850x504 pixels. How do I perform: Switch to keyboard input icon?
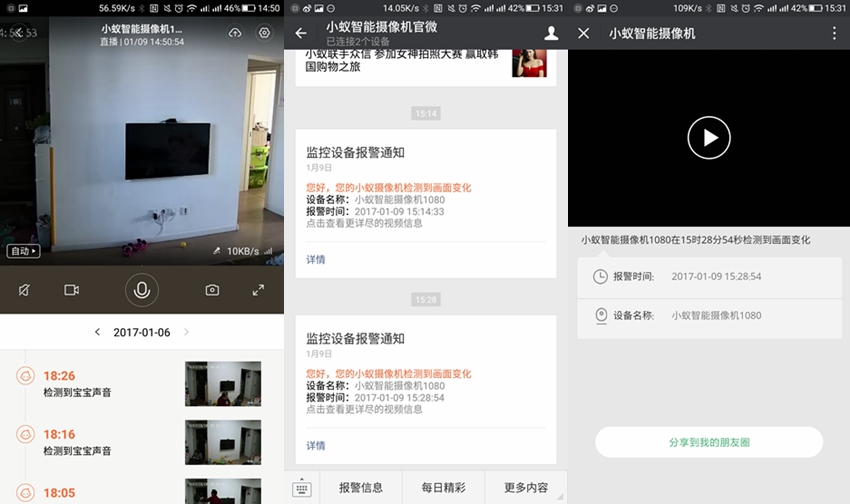coord(302,488)
